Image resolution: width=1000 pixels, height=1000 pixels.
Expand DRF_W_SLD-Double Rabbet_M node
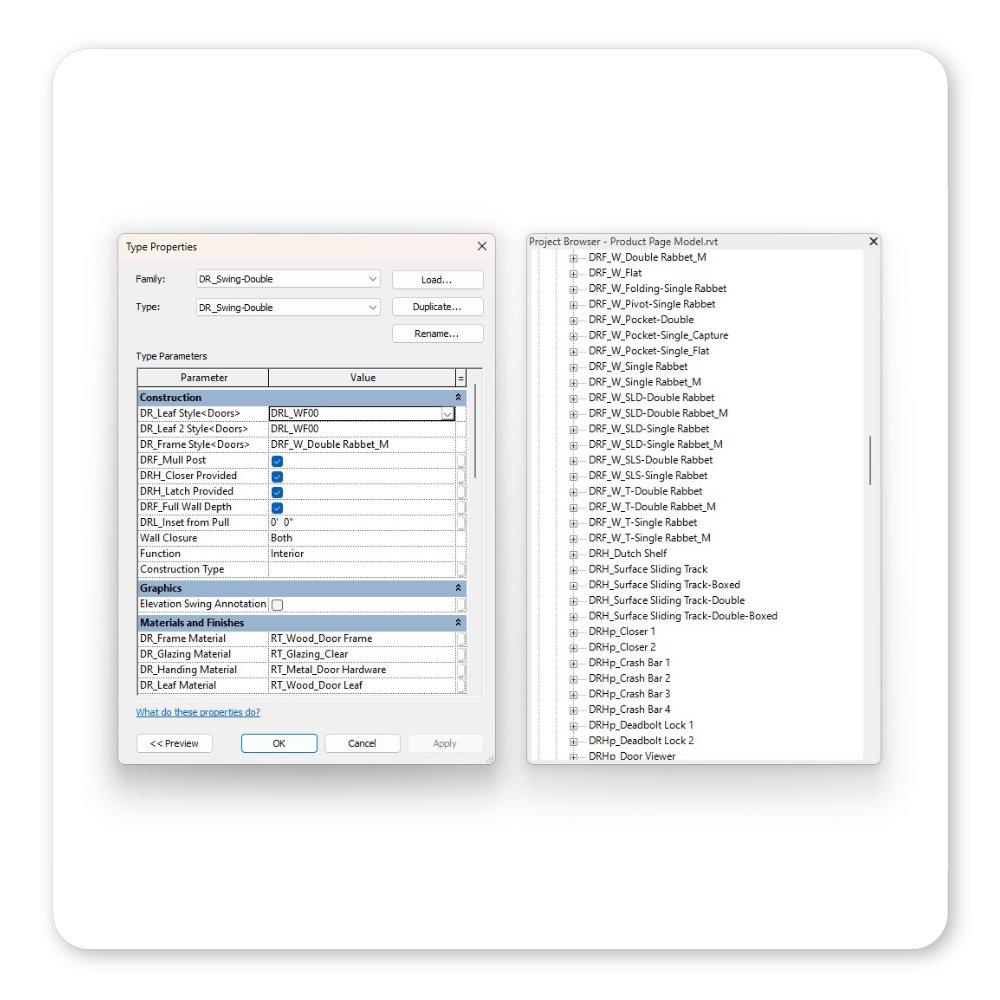tap(573, 415)
